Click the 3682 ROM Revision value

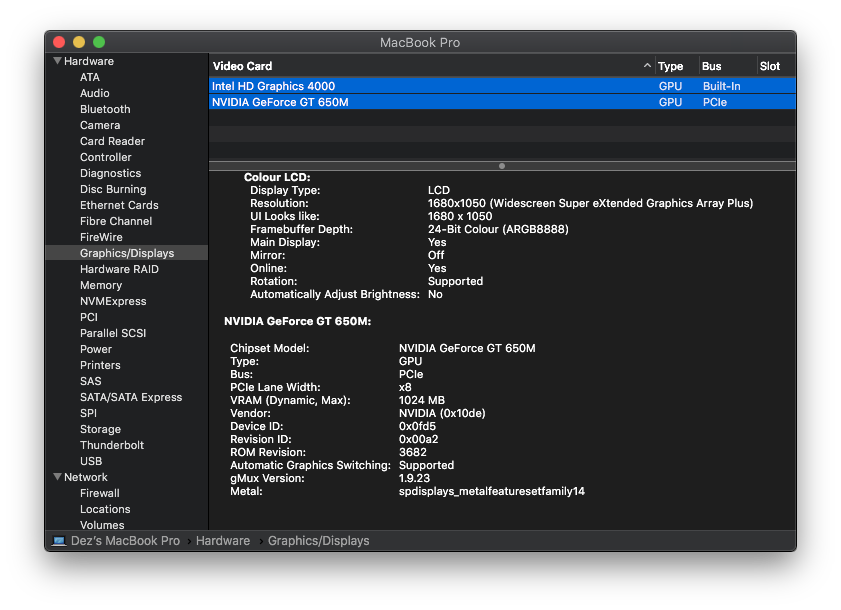click(412, 452)
